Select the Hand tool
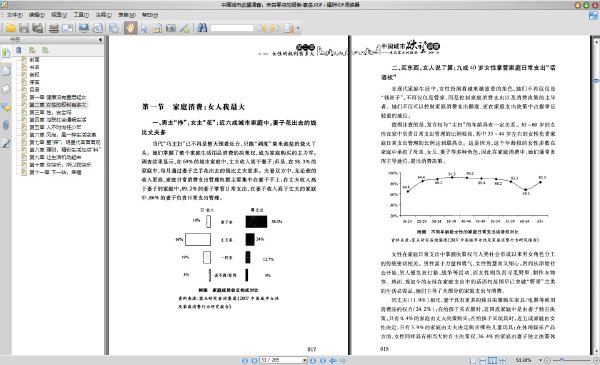 click(x=130, y=28)
